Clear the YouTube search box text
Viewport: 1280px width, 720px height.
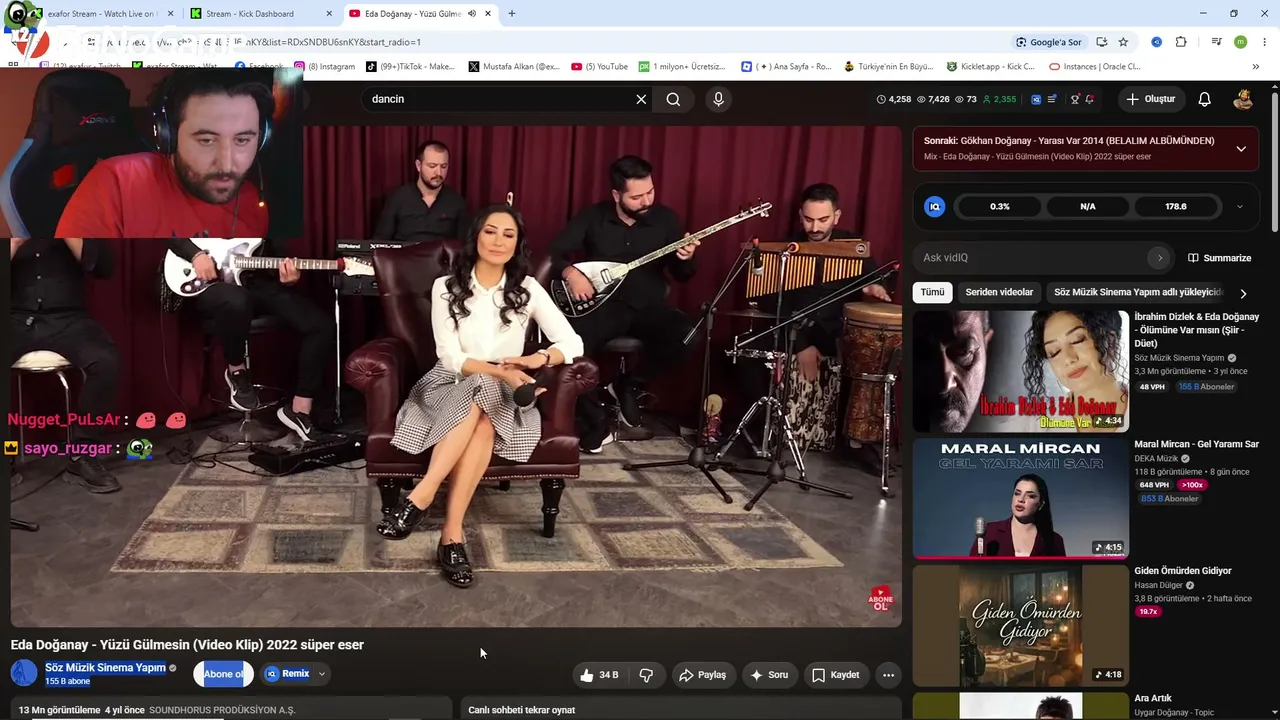(x=641, y=99)
